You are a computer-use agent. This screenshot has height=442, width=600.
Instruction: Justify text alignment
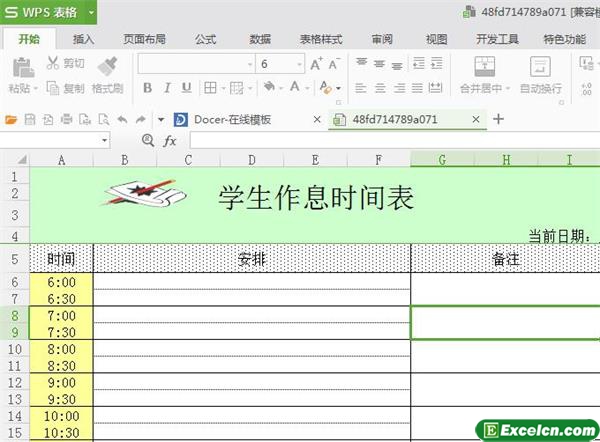coord(417,88)
